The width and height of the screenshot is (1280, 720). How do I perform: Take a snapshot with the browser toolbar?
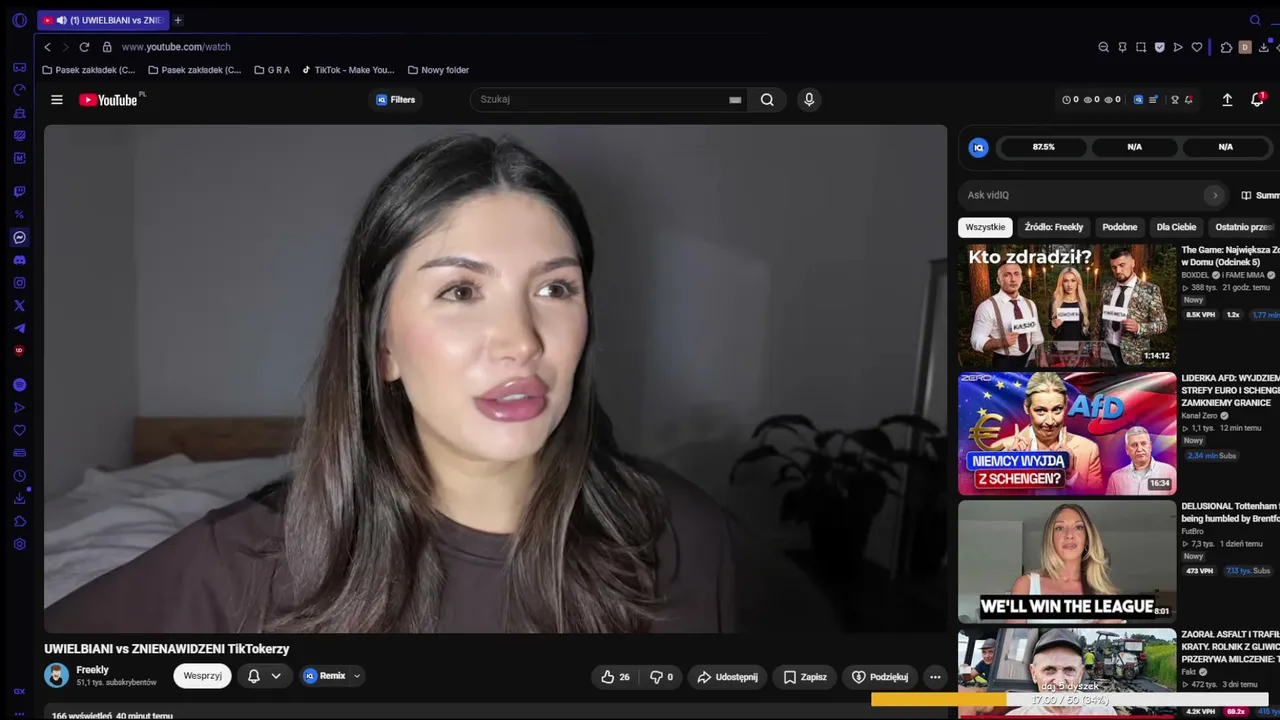point(1141,47)
